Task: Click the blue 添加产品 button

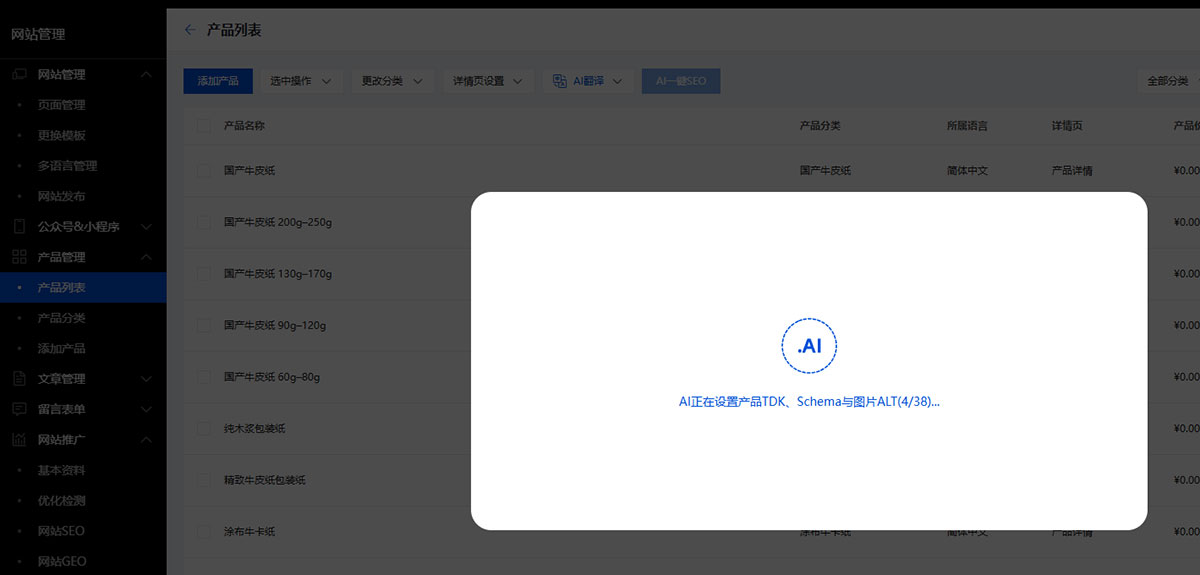Action: point(218,81)
